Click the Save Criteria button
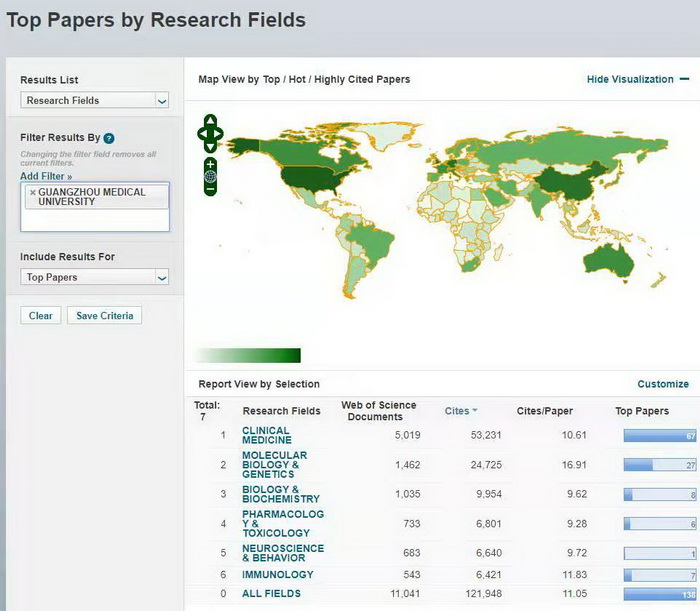This screenshot has height=611, width=700. [x=105, y=315]
